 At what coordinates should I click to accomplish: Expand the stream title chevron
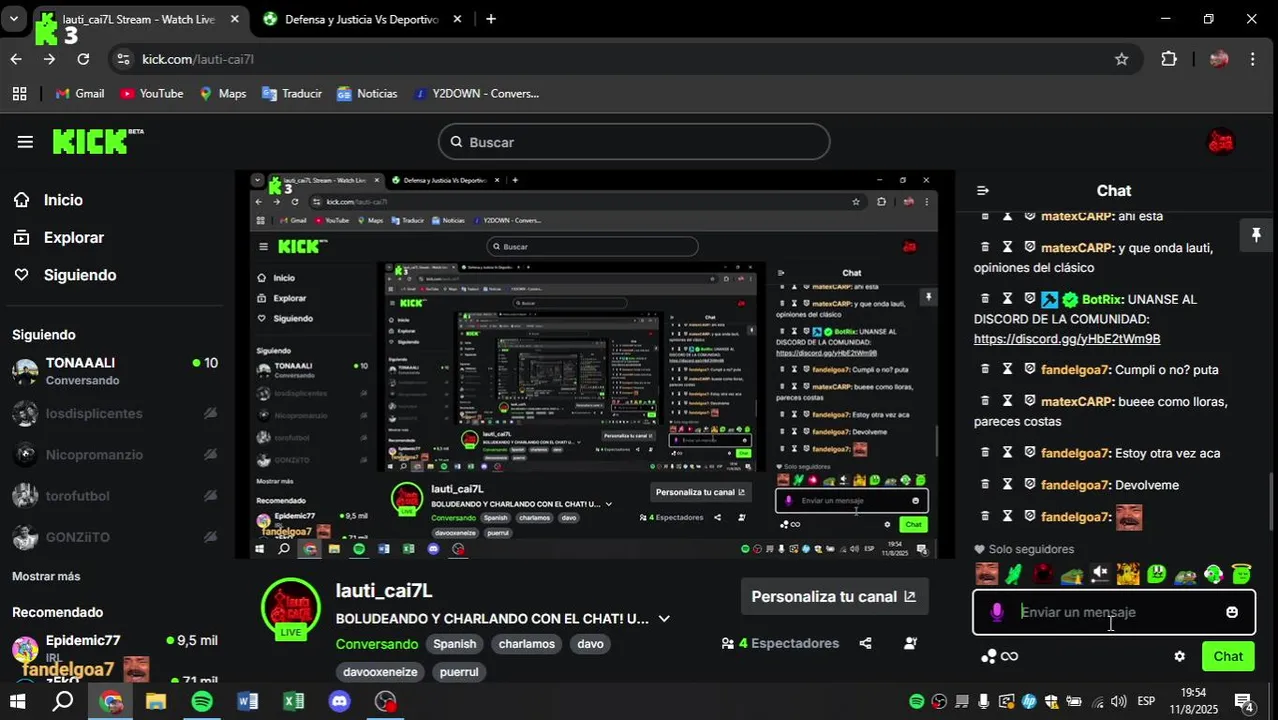[x=664, y=619]
